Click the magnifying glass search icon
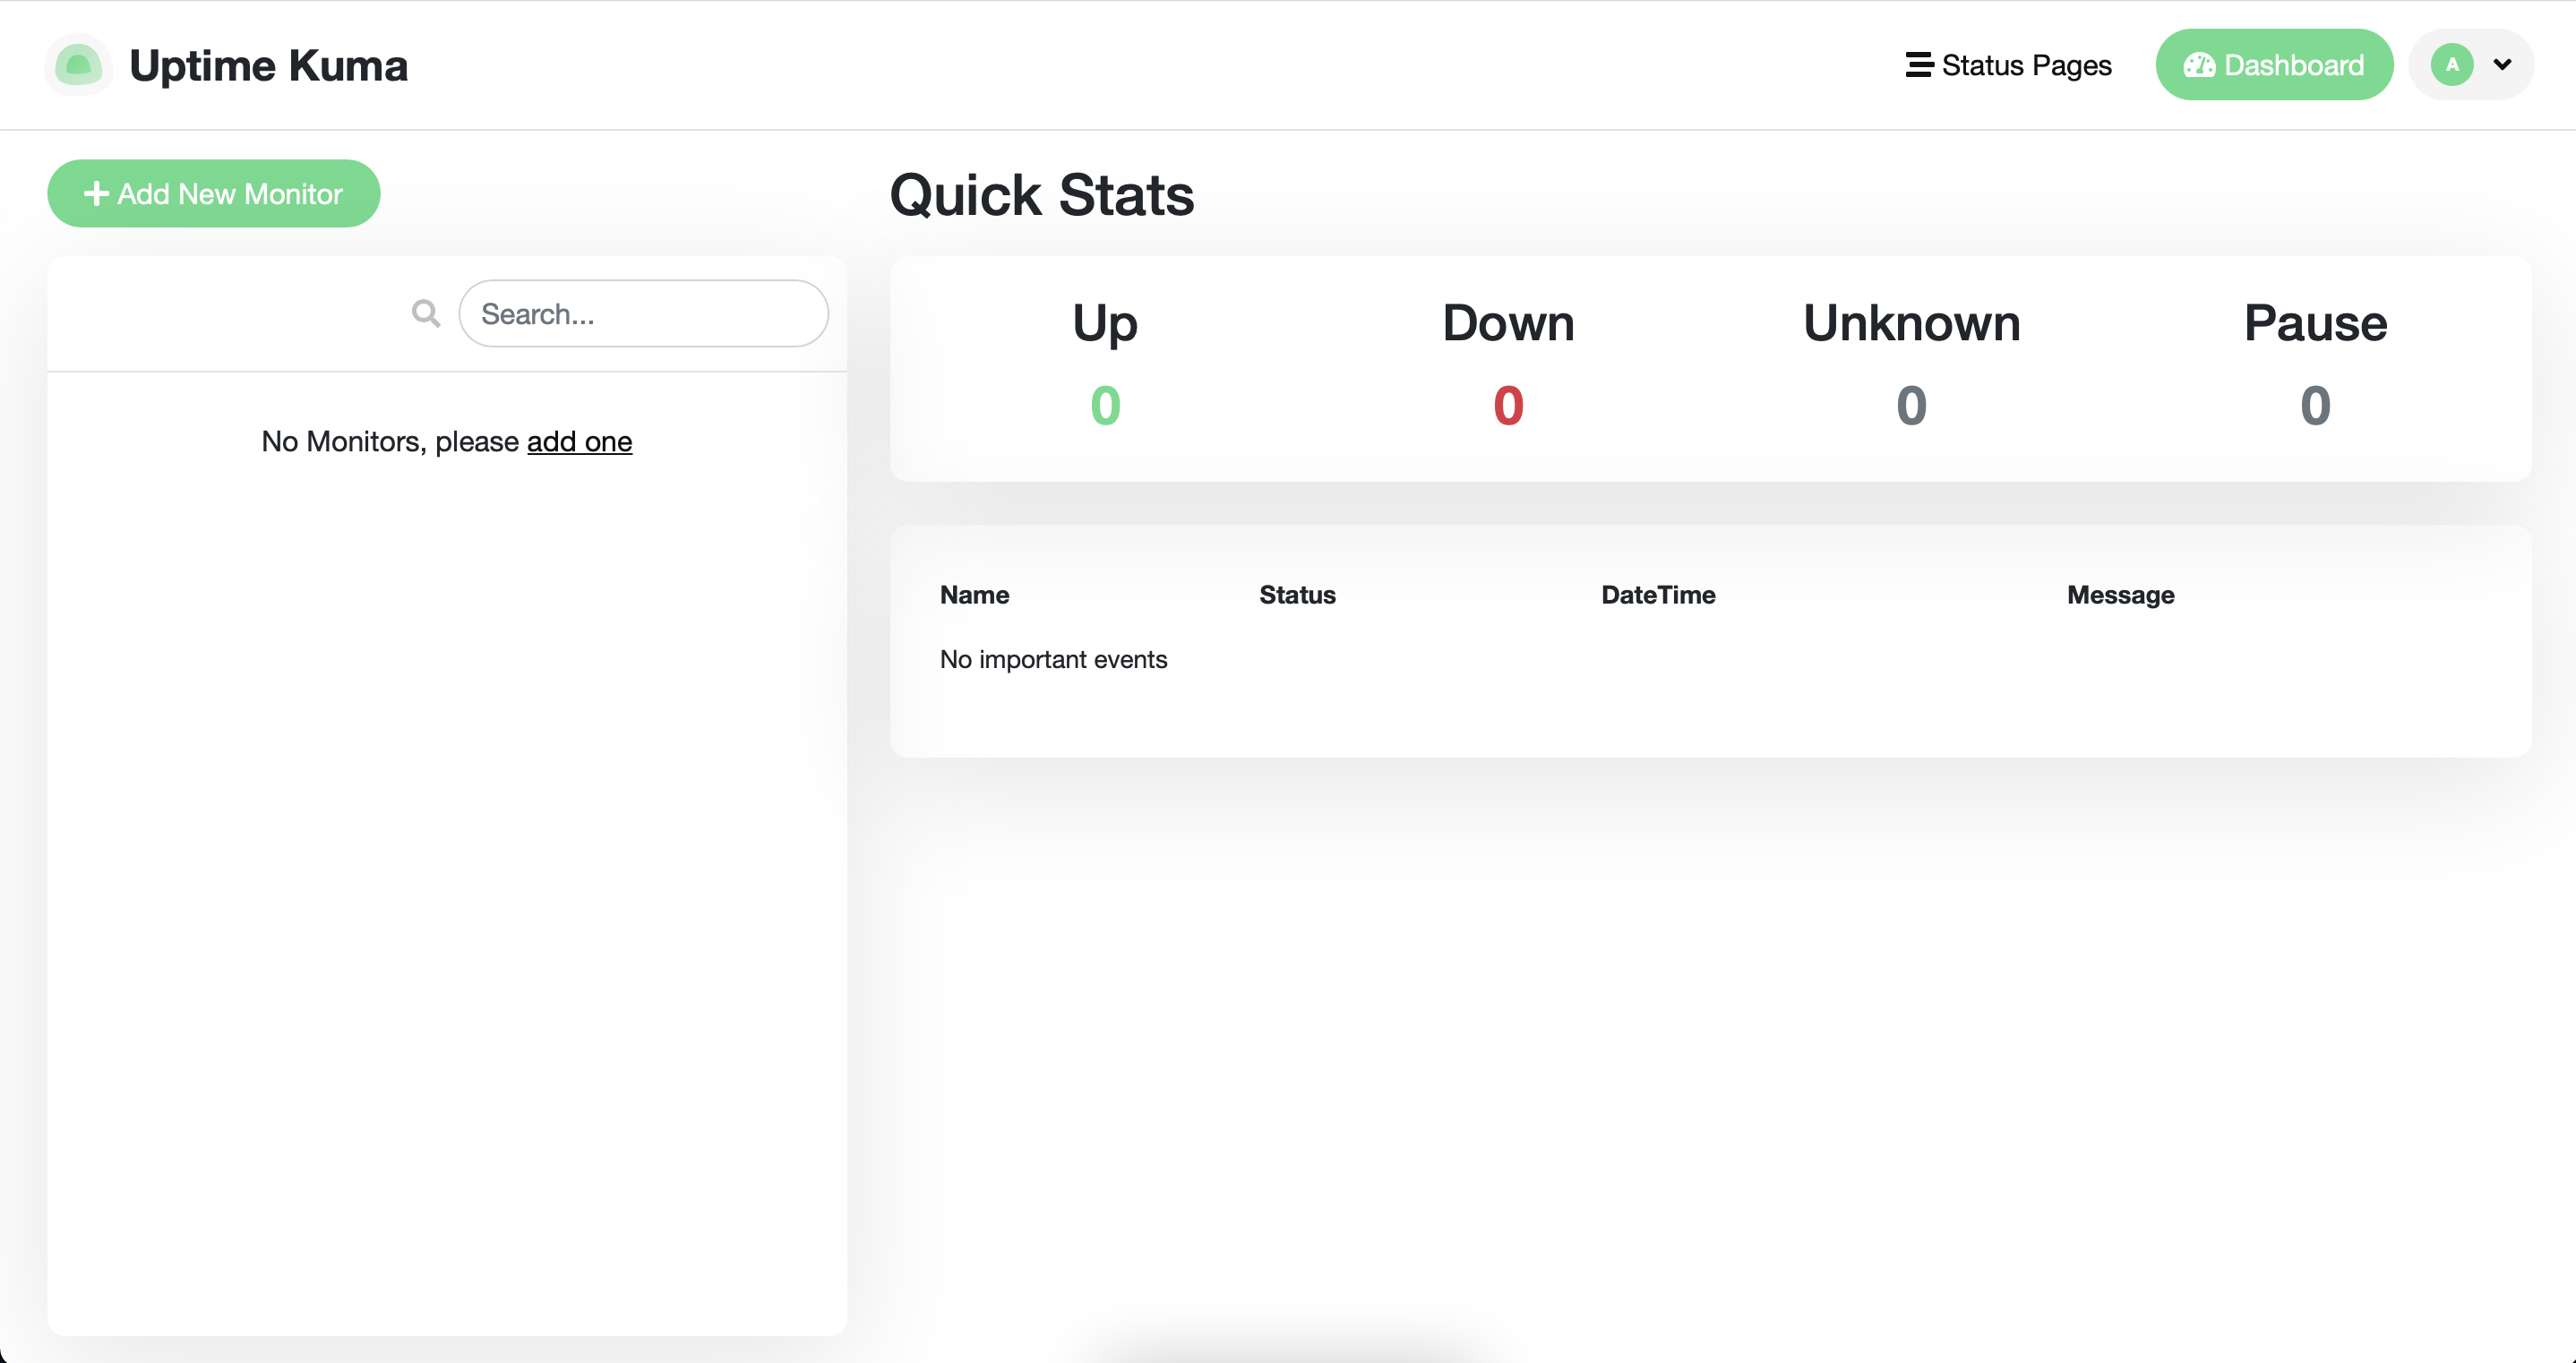The image size is (2576, 1363). pos(425,313)
